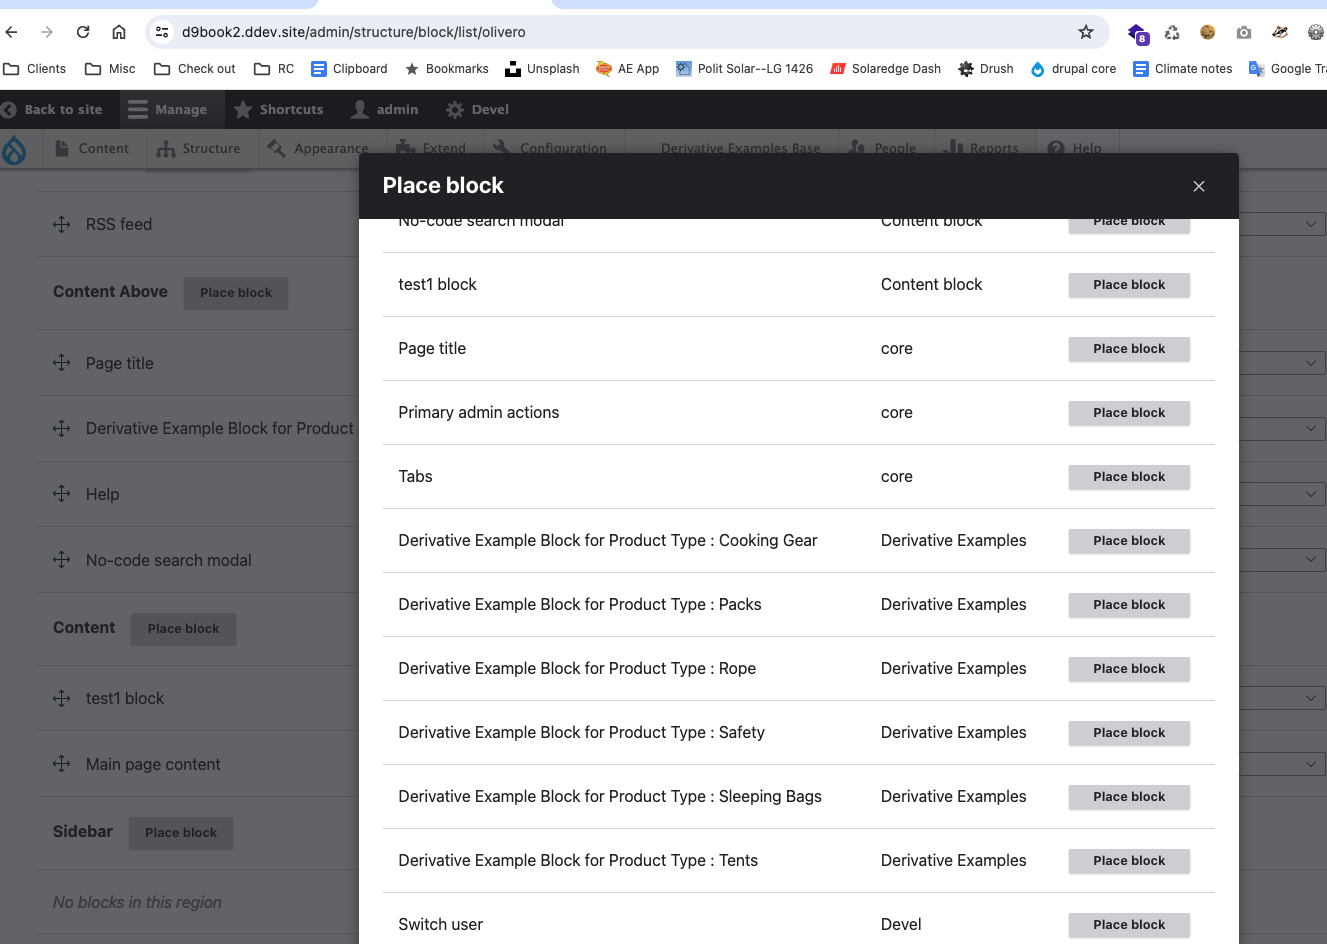The height and width of the screenshot is (944, 1327).
Task: Open the Devel toolbar menu
Action: pyautogui.click(x=478, y=110)
